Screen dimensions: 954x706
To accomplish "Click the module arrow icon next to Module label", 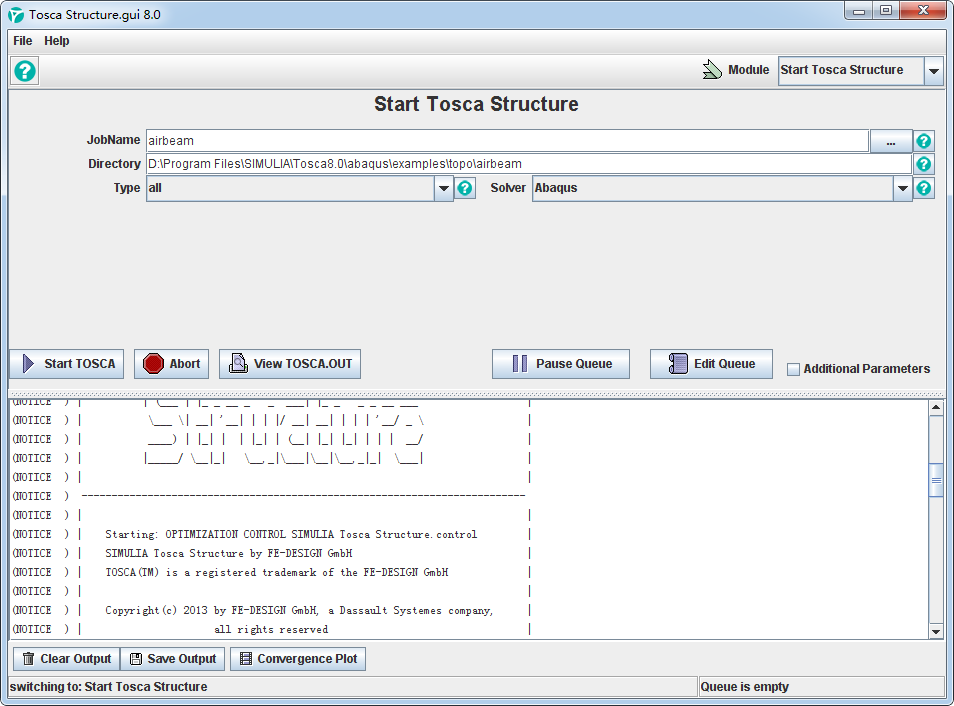I will click(711, 69).
